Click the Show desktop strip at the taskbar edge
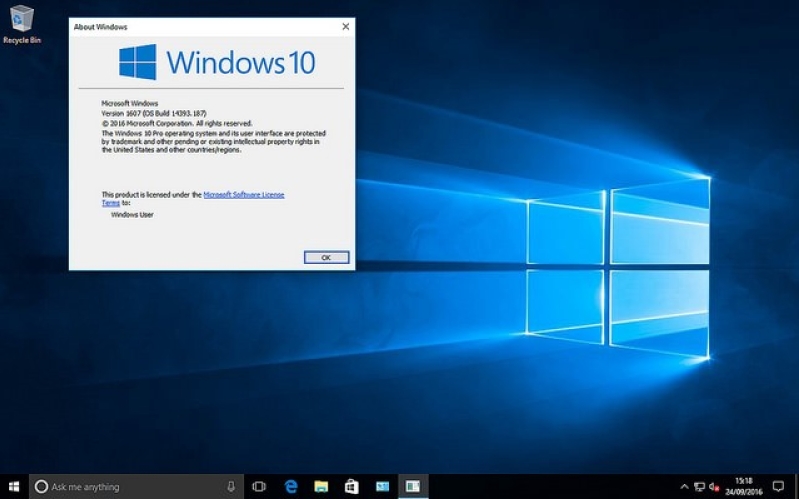The image size is (799, 499). pos(796,487)
